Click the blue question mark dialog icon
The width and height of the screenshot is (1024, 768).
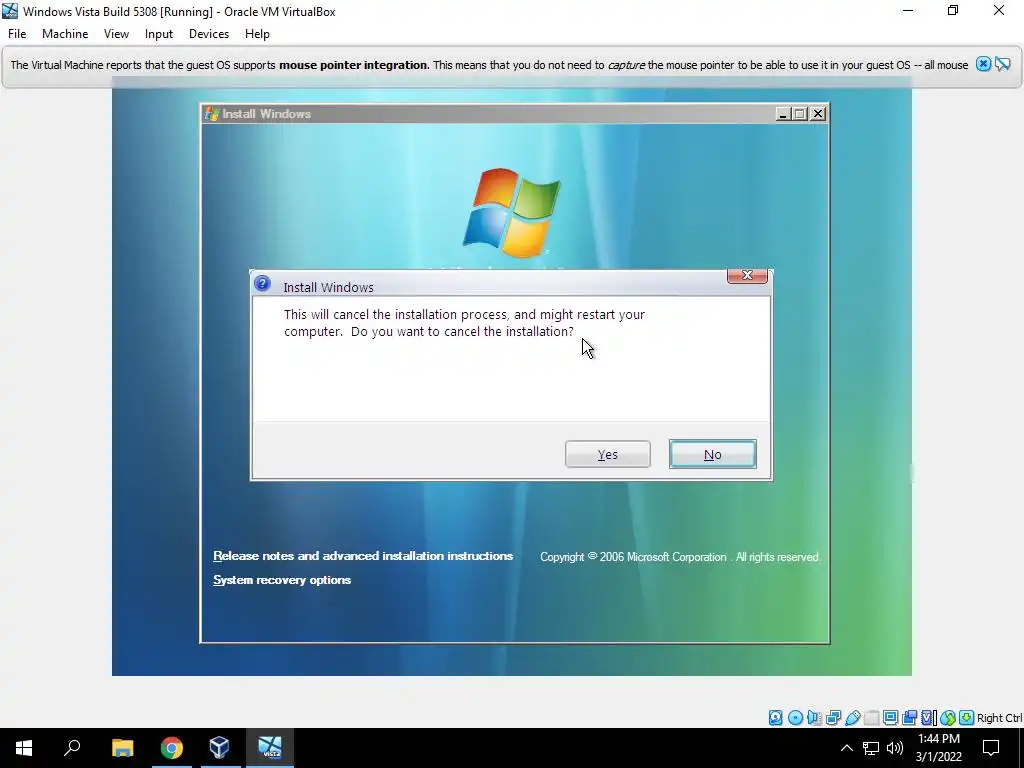click(x=263, y=283)
